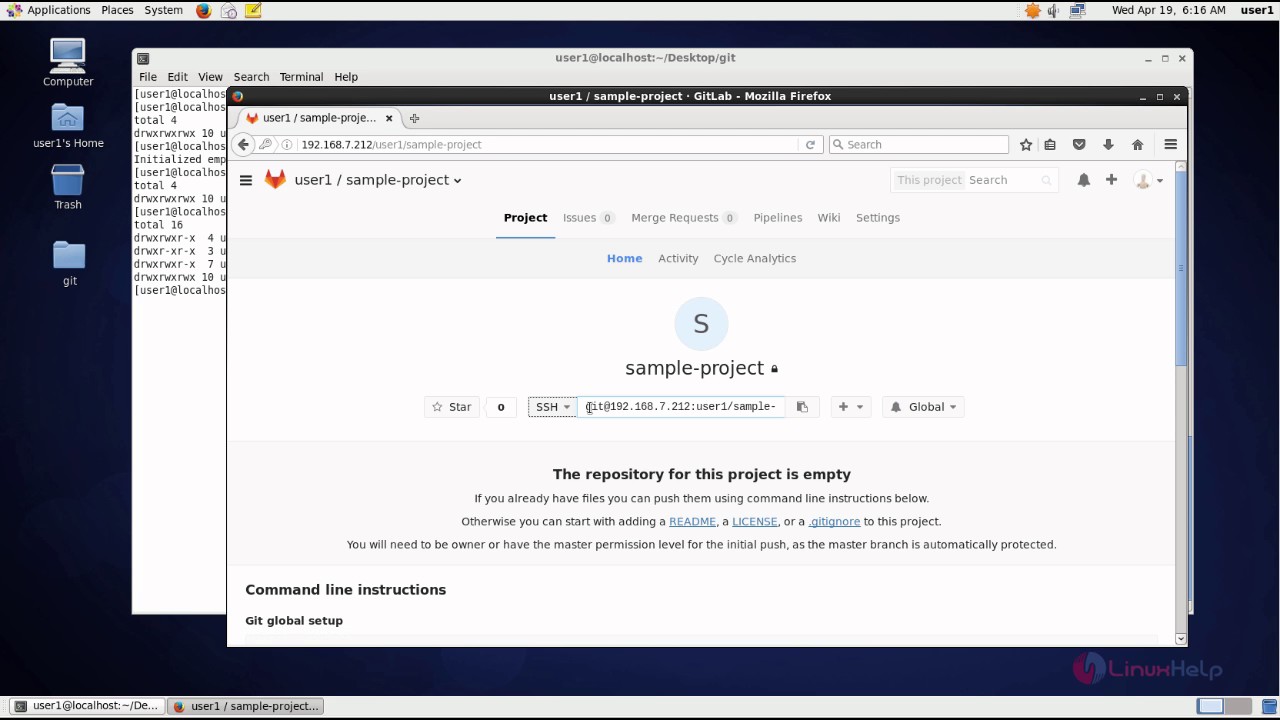Open Pocket icon in Firefox toolbar
The width and height of the screenshot is (1280, 720).
[1079, 144]
